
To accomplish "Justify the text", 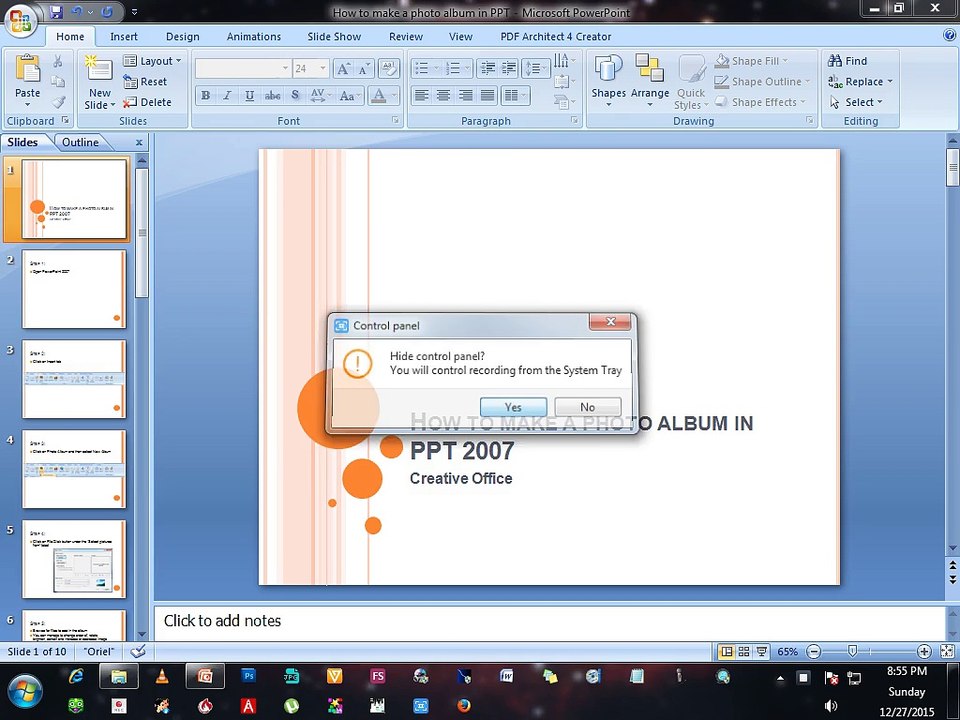I will point(487,96).
